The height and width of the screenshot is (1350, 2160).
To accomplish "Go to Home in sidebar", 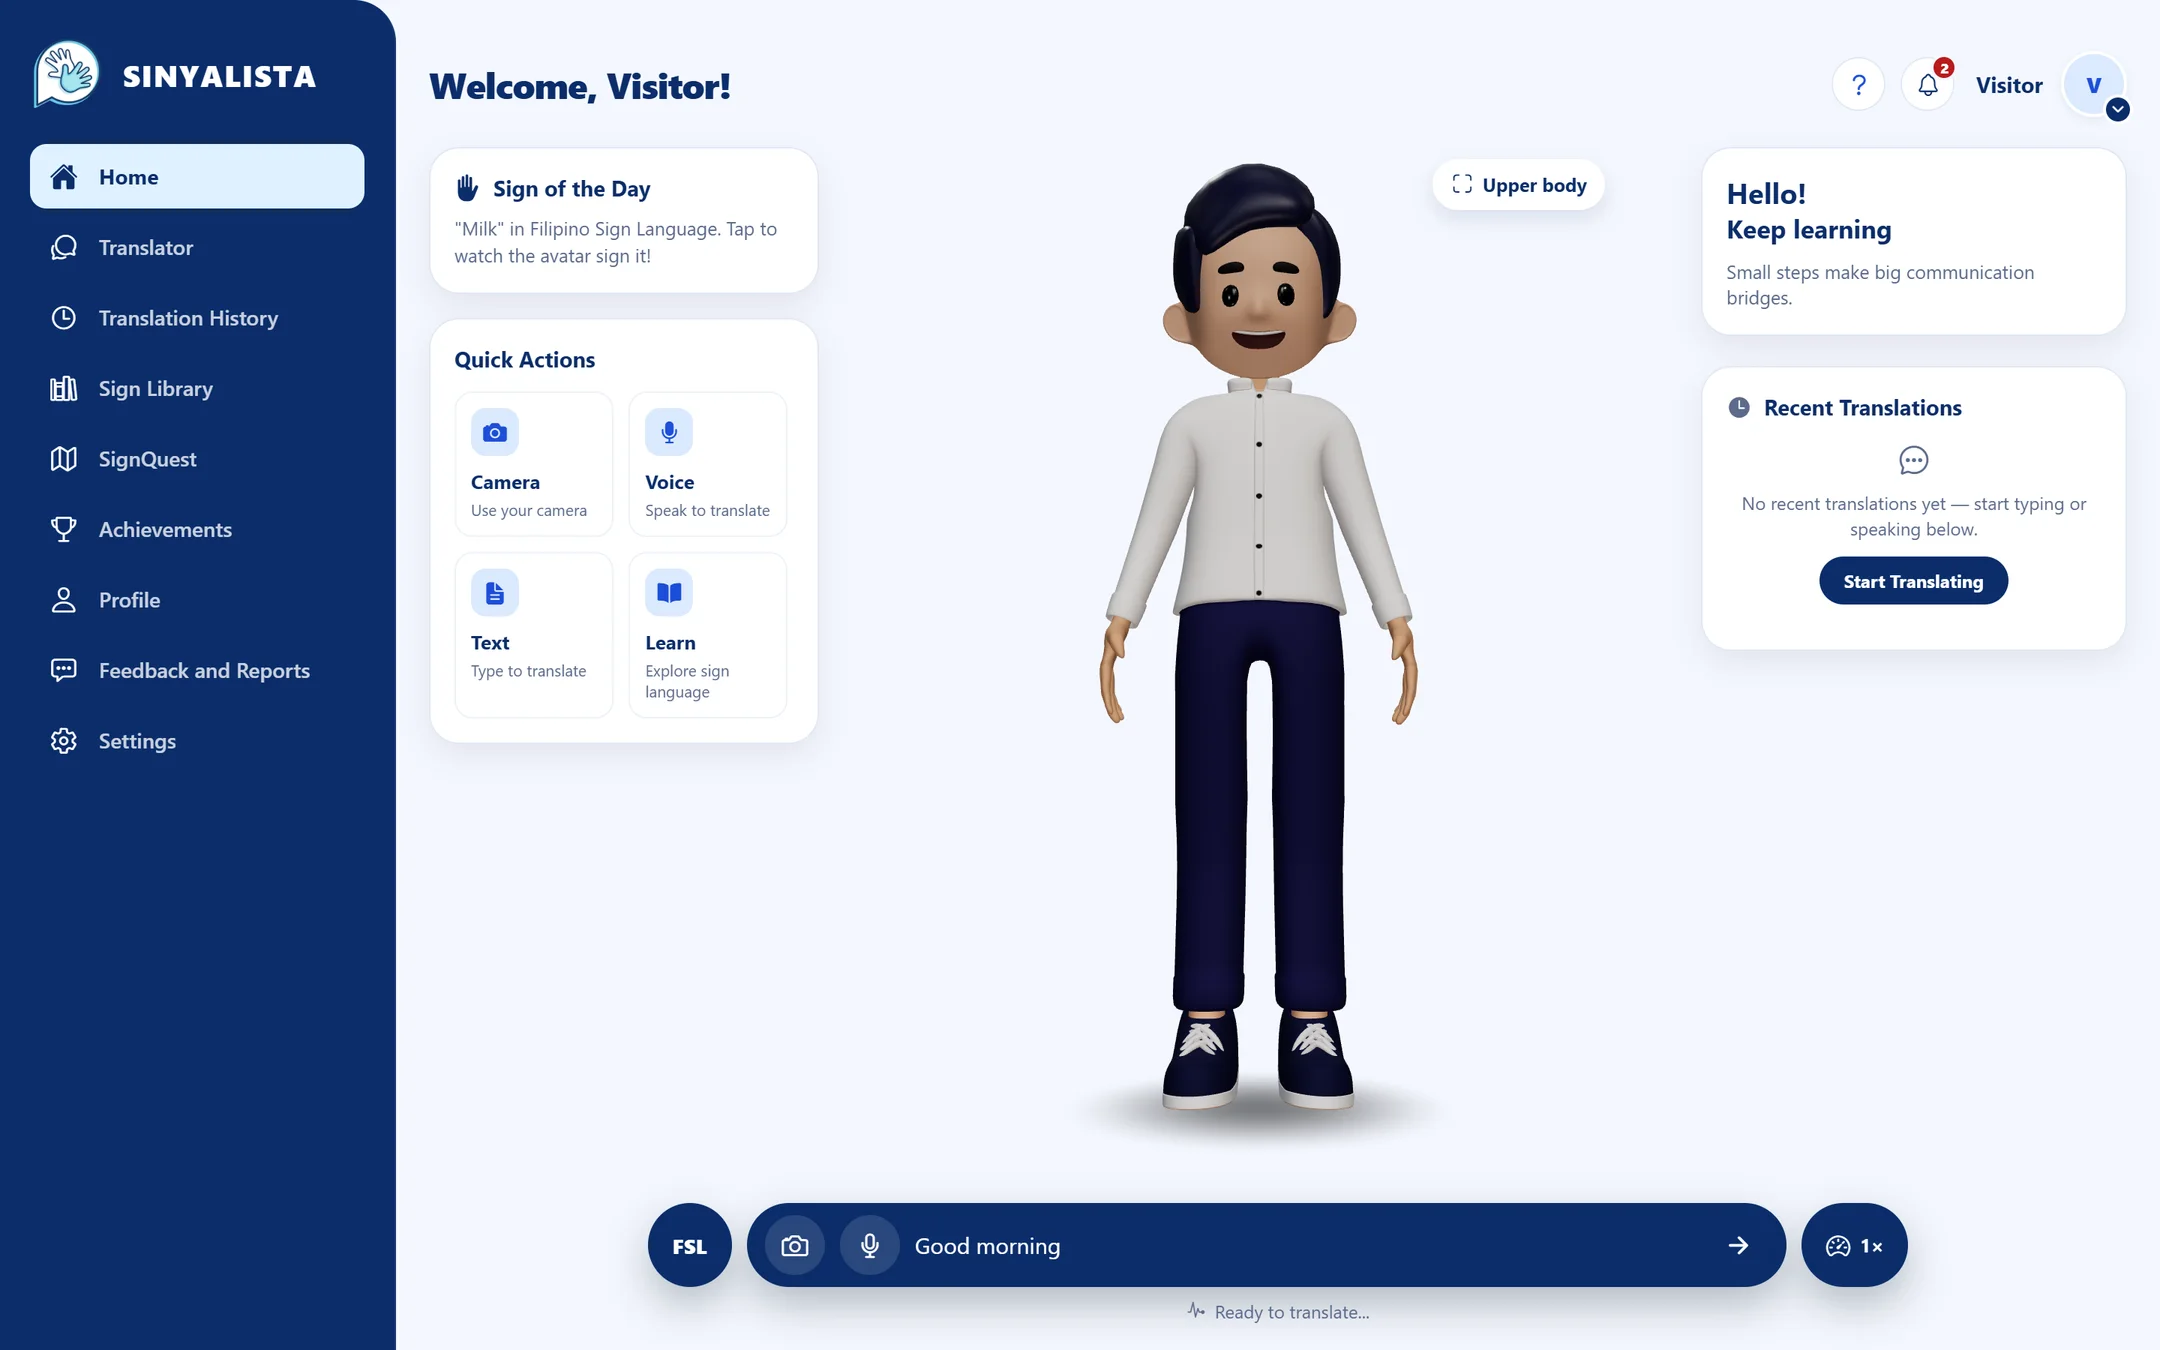I will pyautogui.click(x=197, y=177).
